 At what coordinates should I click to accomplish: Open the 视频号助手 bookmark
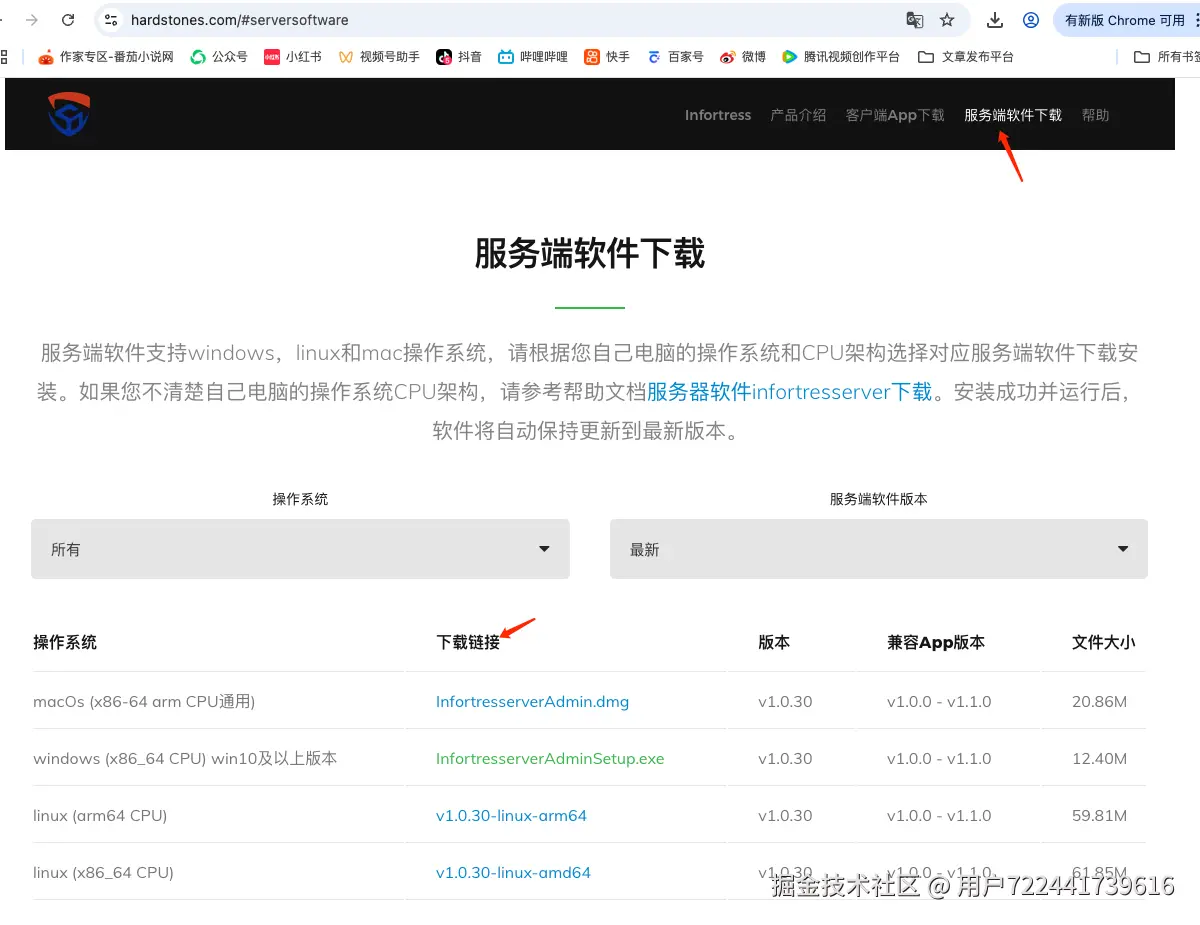379,57
